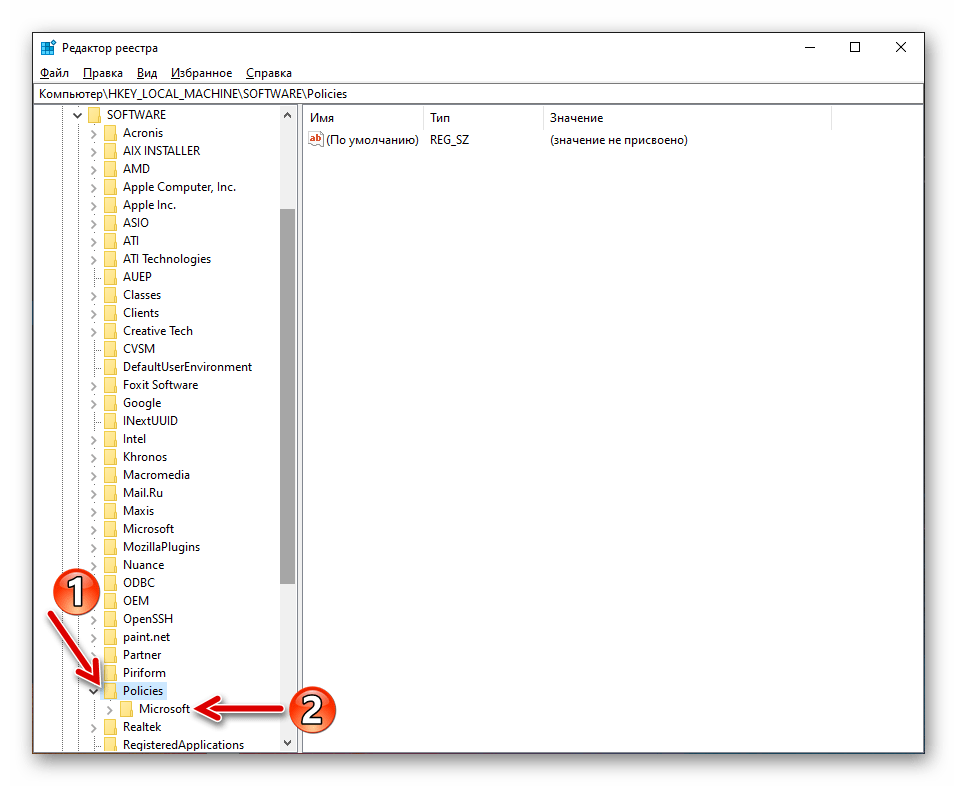Expand the Intel key

click(x=93, y=439)
